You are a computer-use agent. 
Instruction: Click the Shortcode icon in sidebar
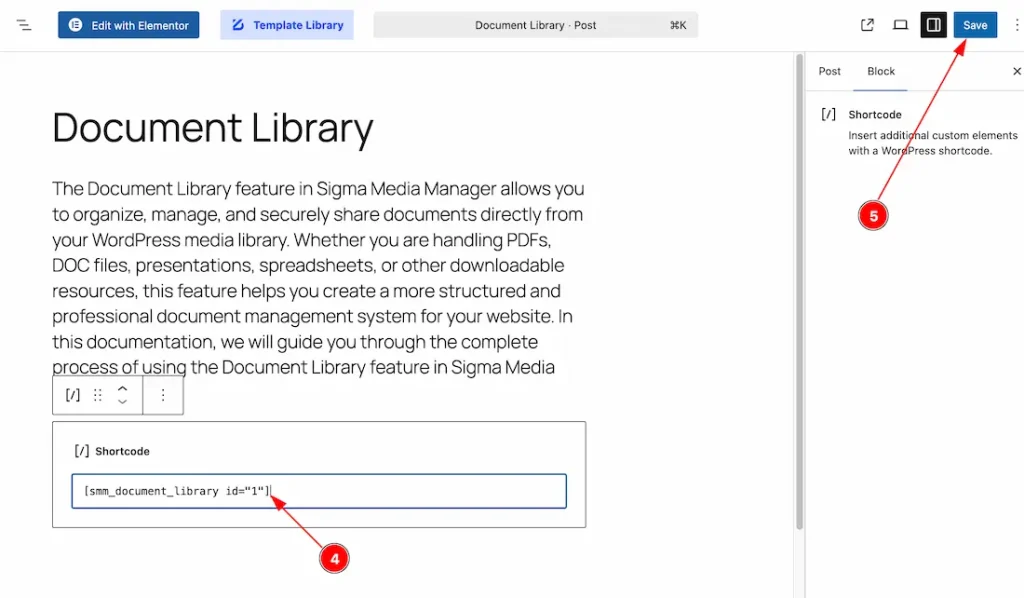click(828, 114)
